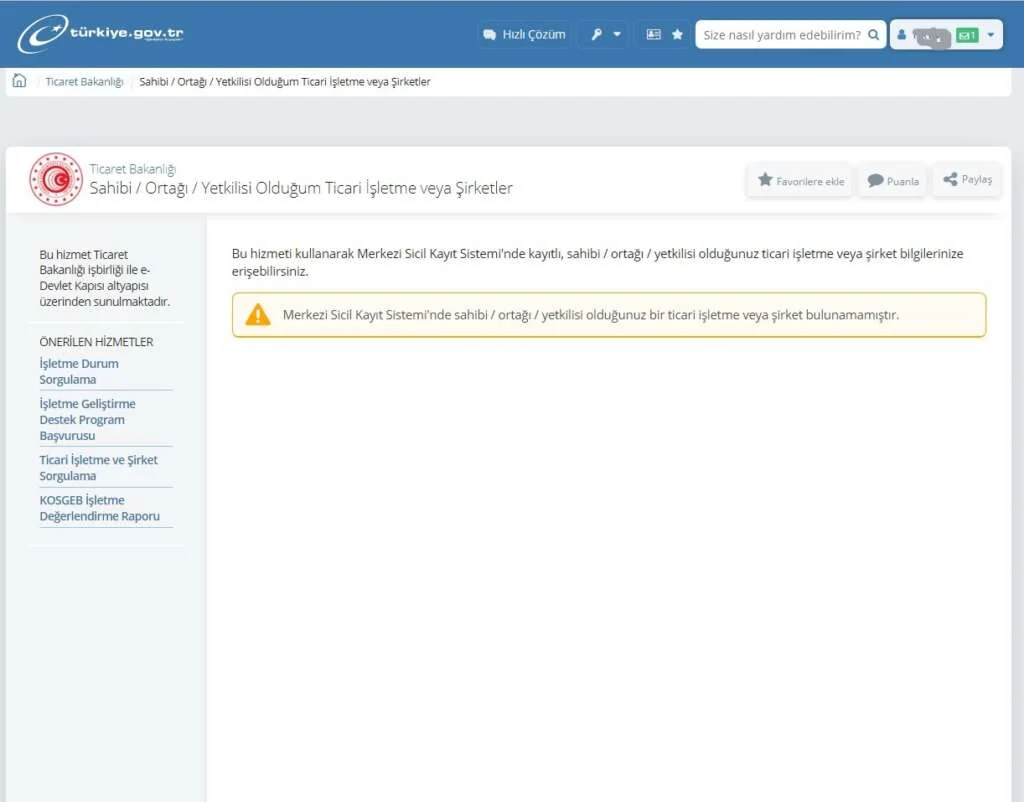Viewport: 1024px width, 802px height.
Task: Click the Ticaret Bakanlığı emblem logo
Action: (56, 179)
